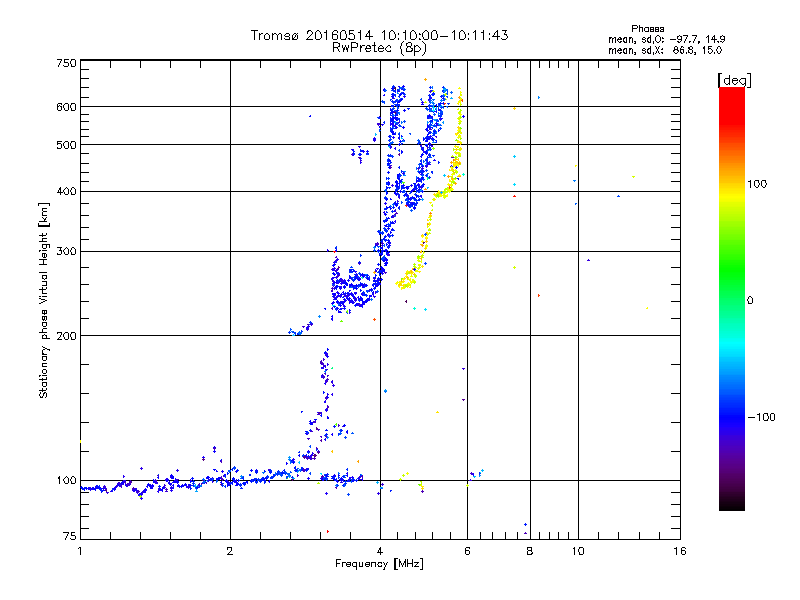
Task: Click the height axis tick label "200"
Action: click(66, 336)
